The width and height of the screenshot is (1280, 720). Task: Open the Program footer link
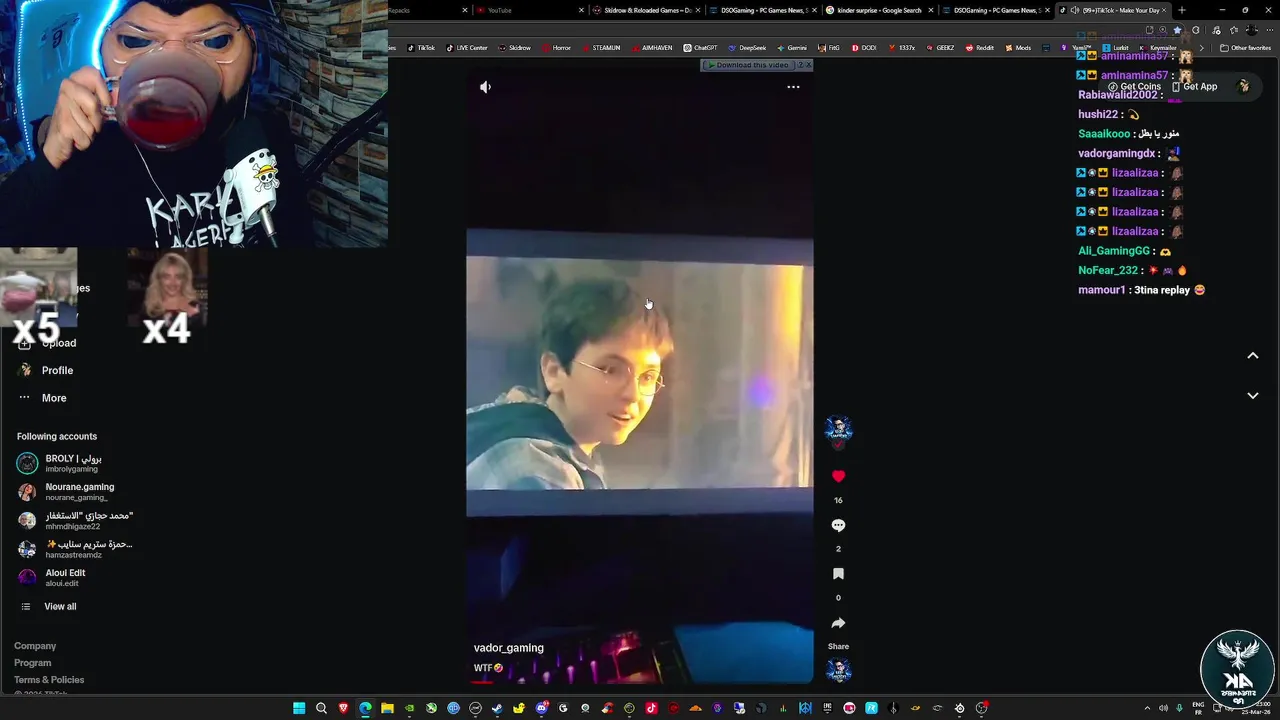(33, 663)
